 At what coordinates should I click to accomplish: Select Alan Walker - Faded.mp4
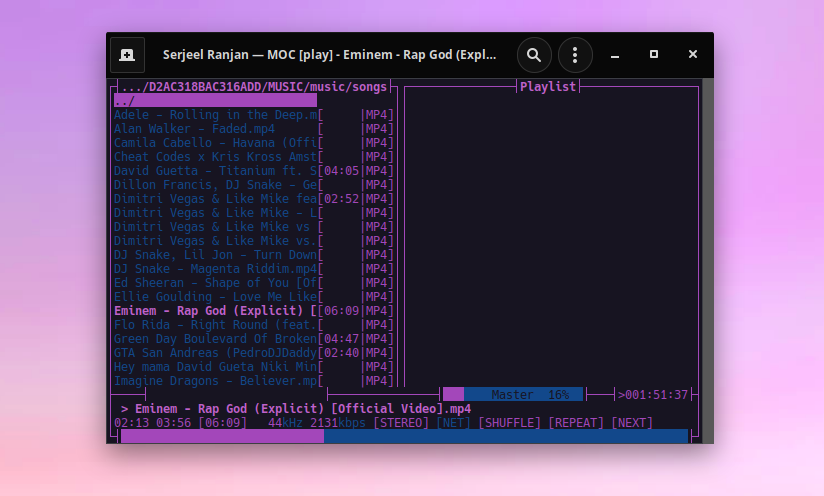[254, 129]
